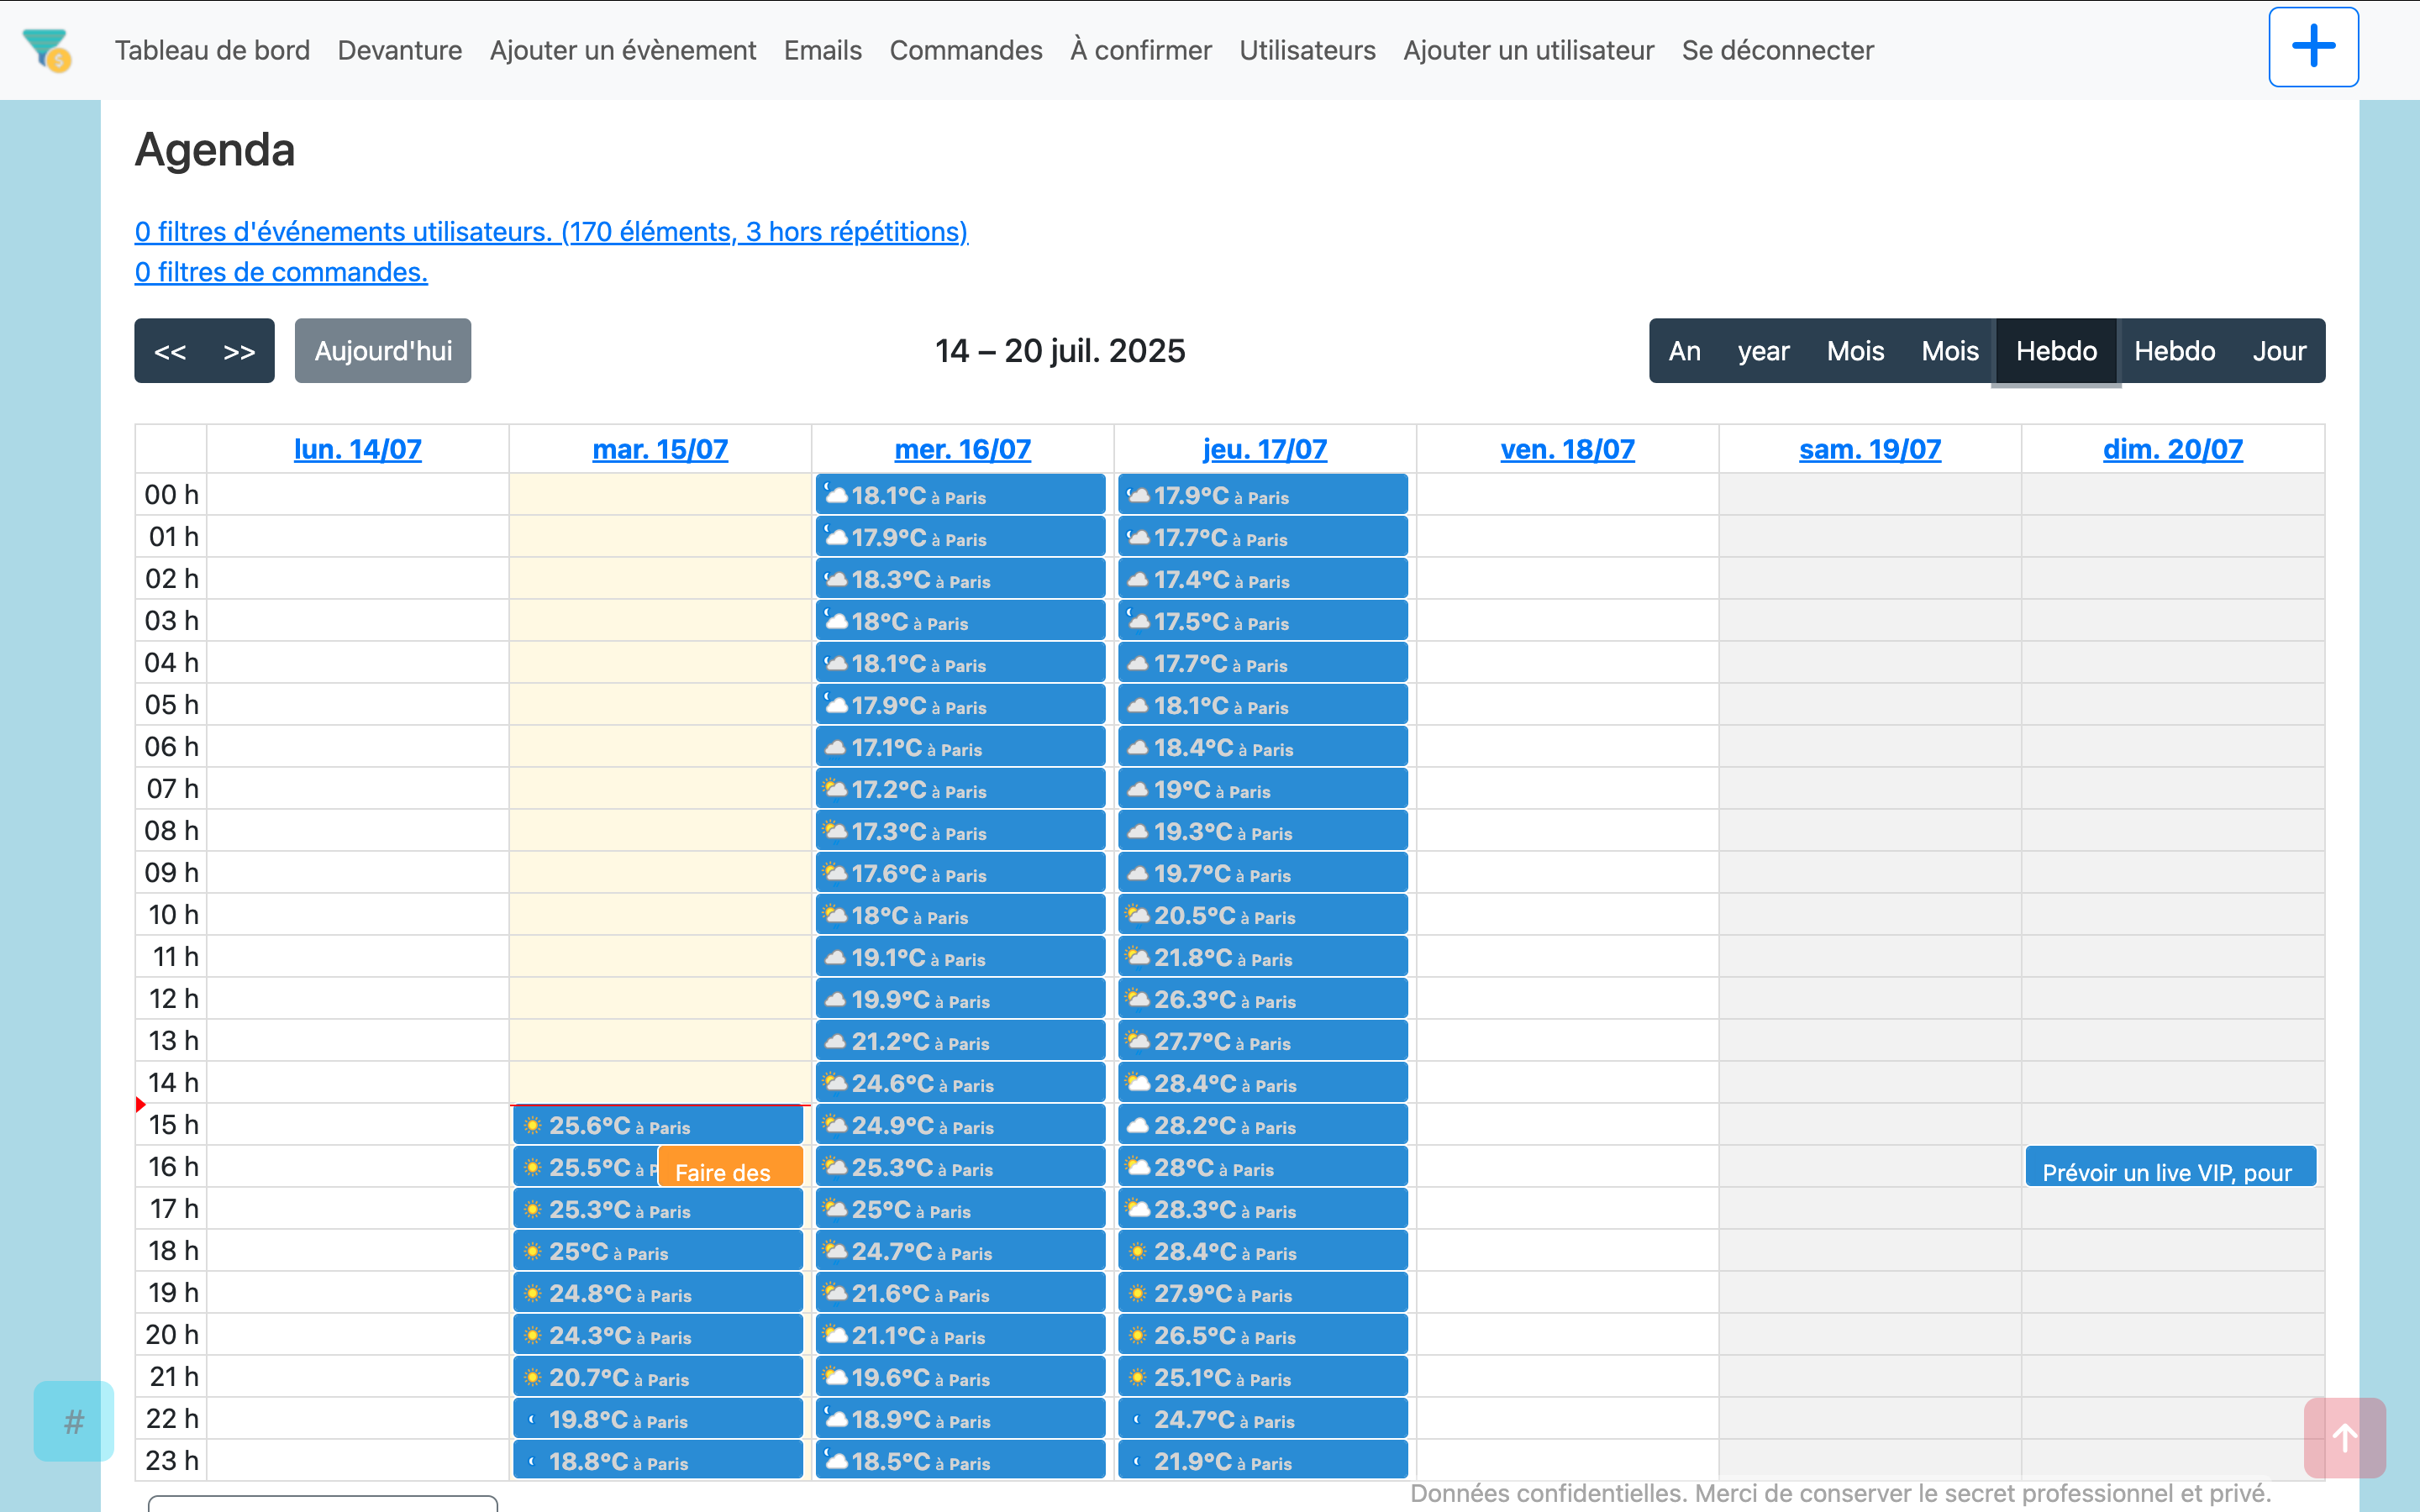Click the funnel logo icon

point(46,49)
